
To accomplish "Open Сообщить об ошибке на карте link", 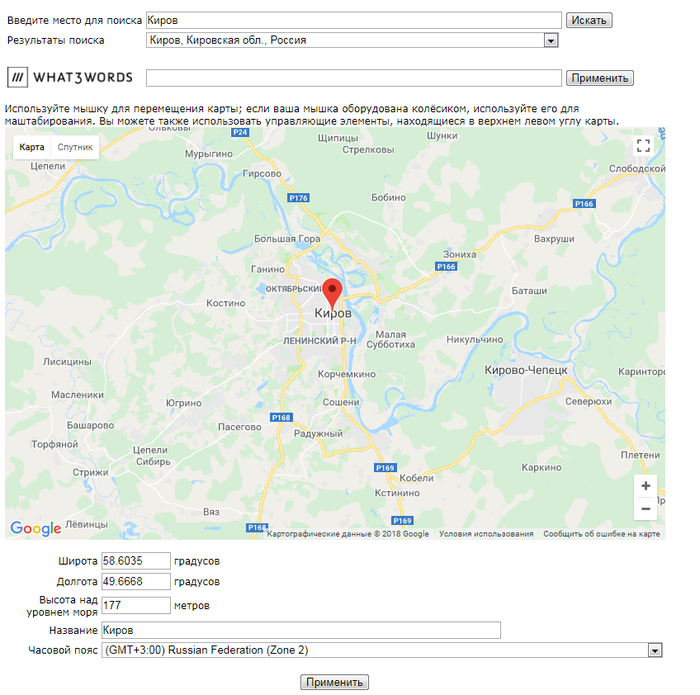I will pyautogui.click(x=602, y=534).
